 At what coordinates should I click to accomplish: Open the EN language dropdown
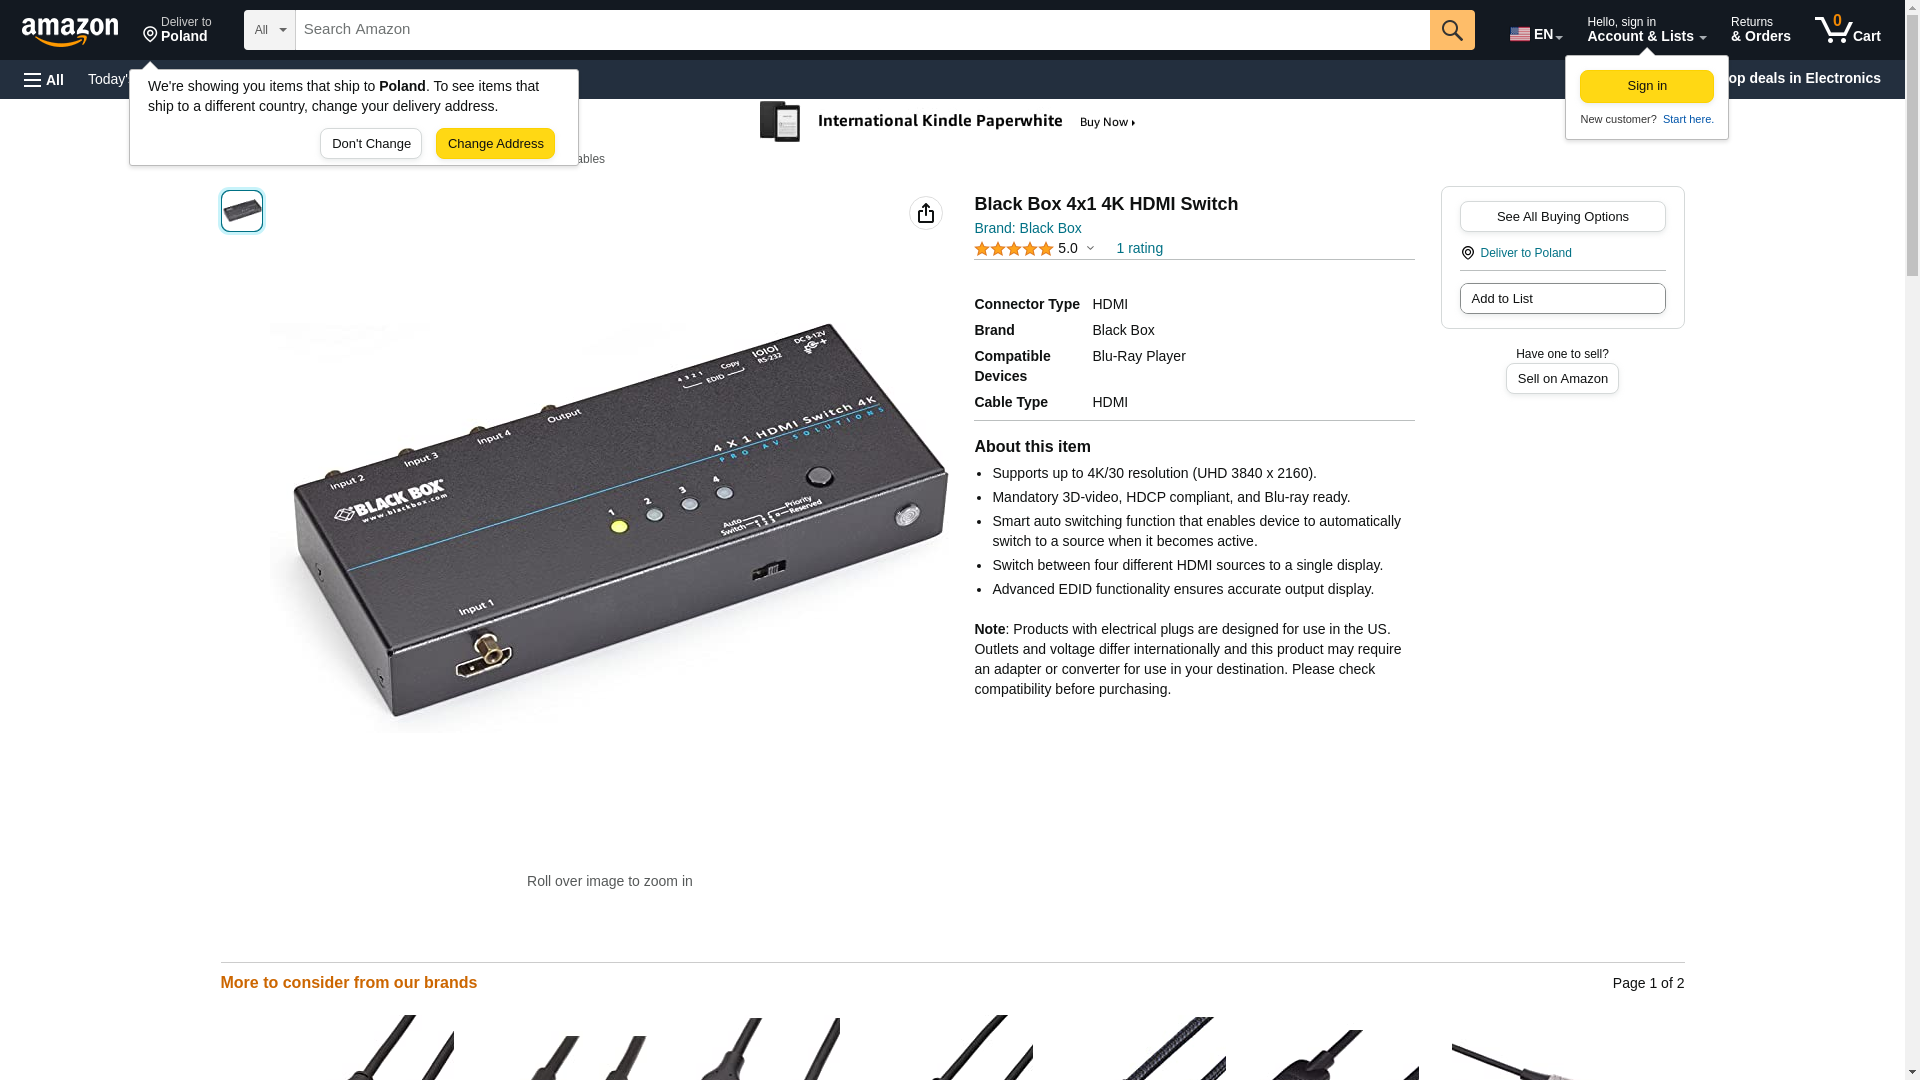[x=1536, y=33]
